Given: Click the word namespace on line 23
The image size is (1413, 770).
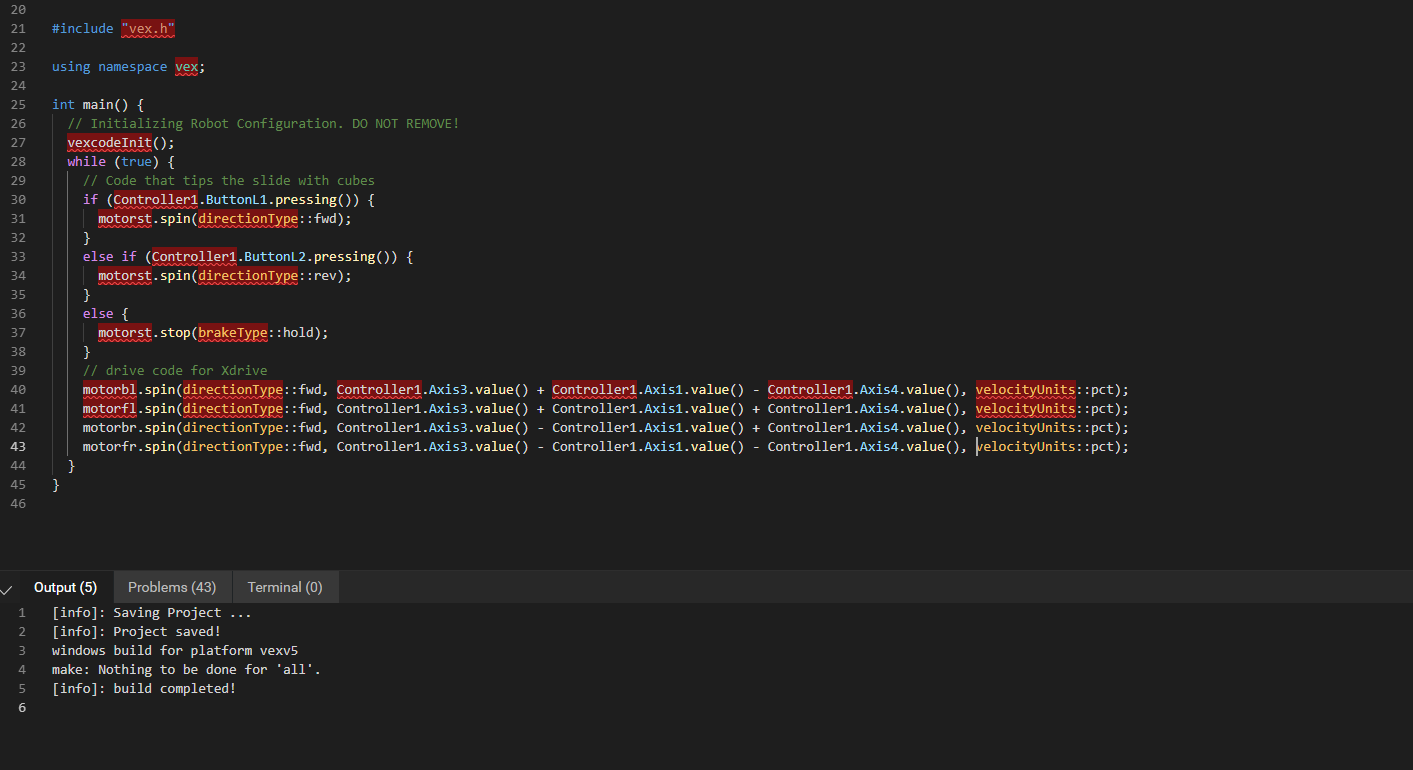Looking at the screenshot, I should click(132, 67).
